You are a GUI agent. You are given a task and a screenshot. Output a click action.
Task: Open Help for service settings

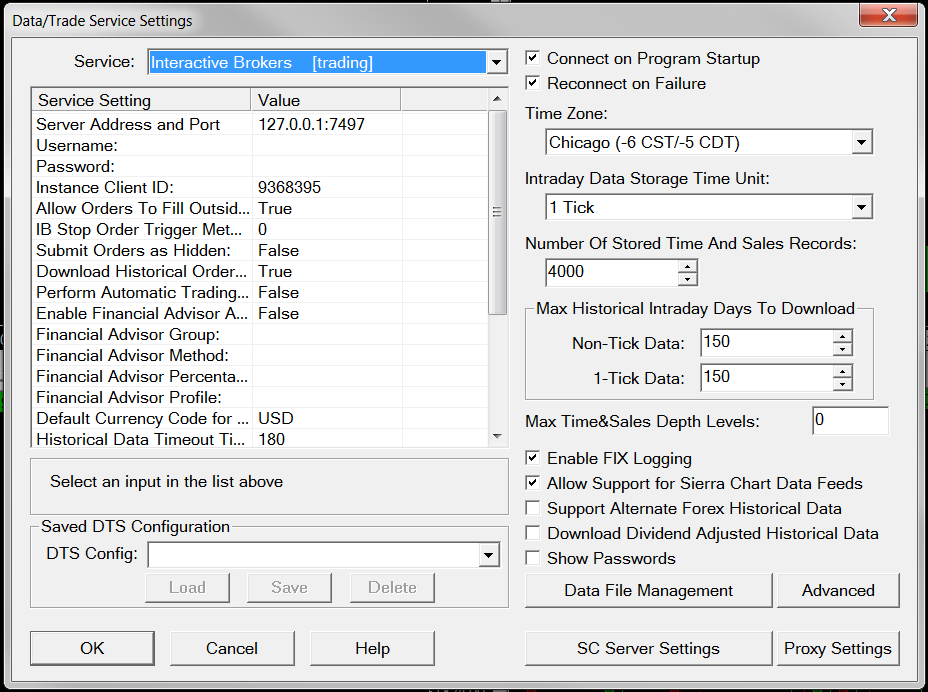coord(372,648)
